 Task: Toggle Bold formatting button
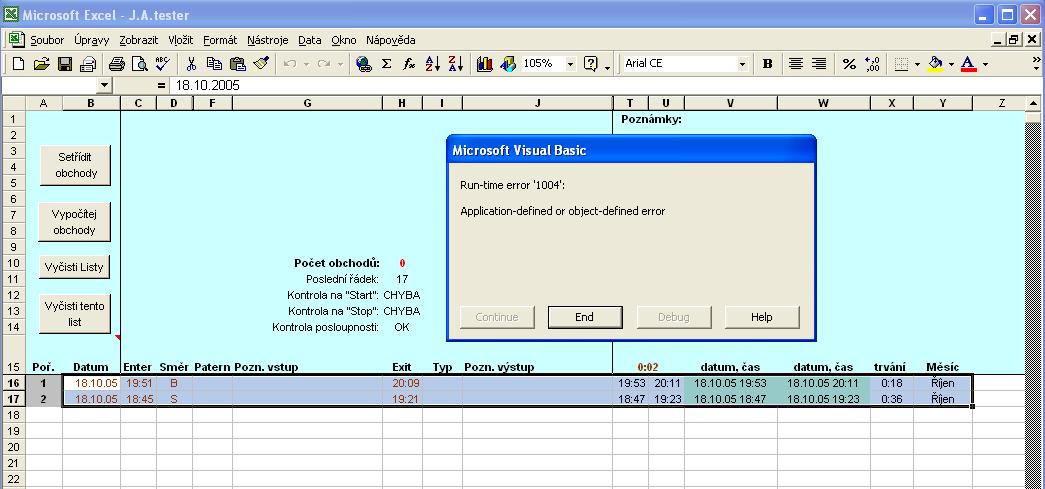coord(768,64)
